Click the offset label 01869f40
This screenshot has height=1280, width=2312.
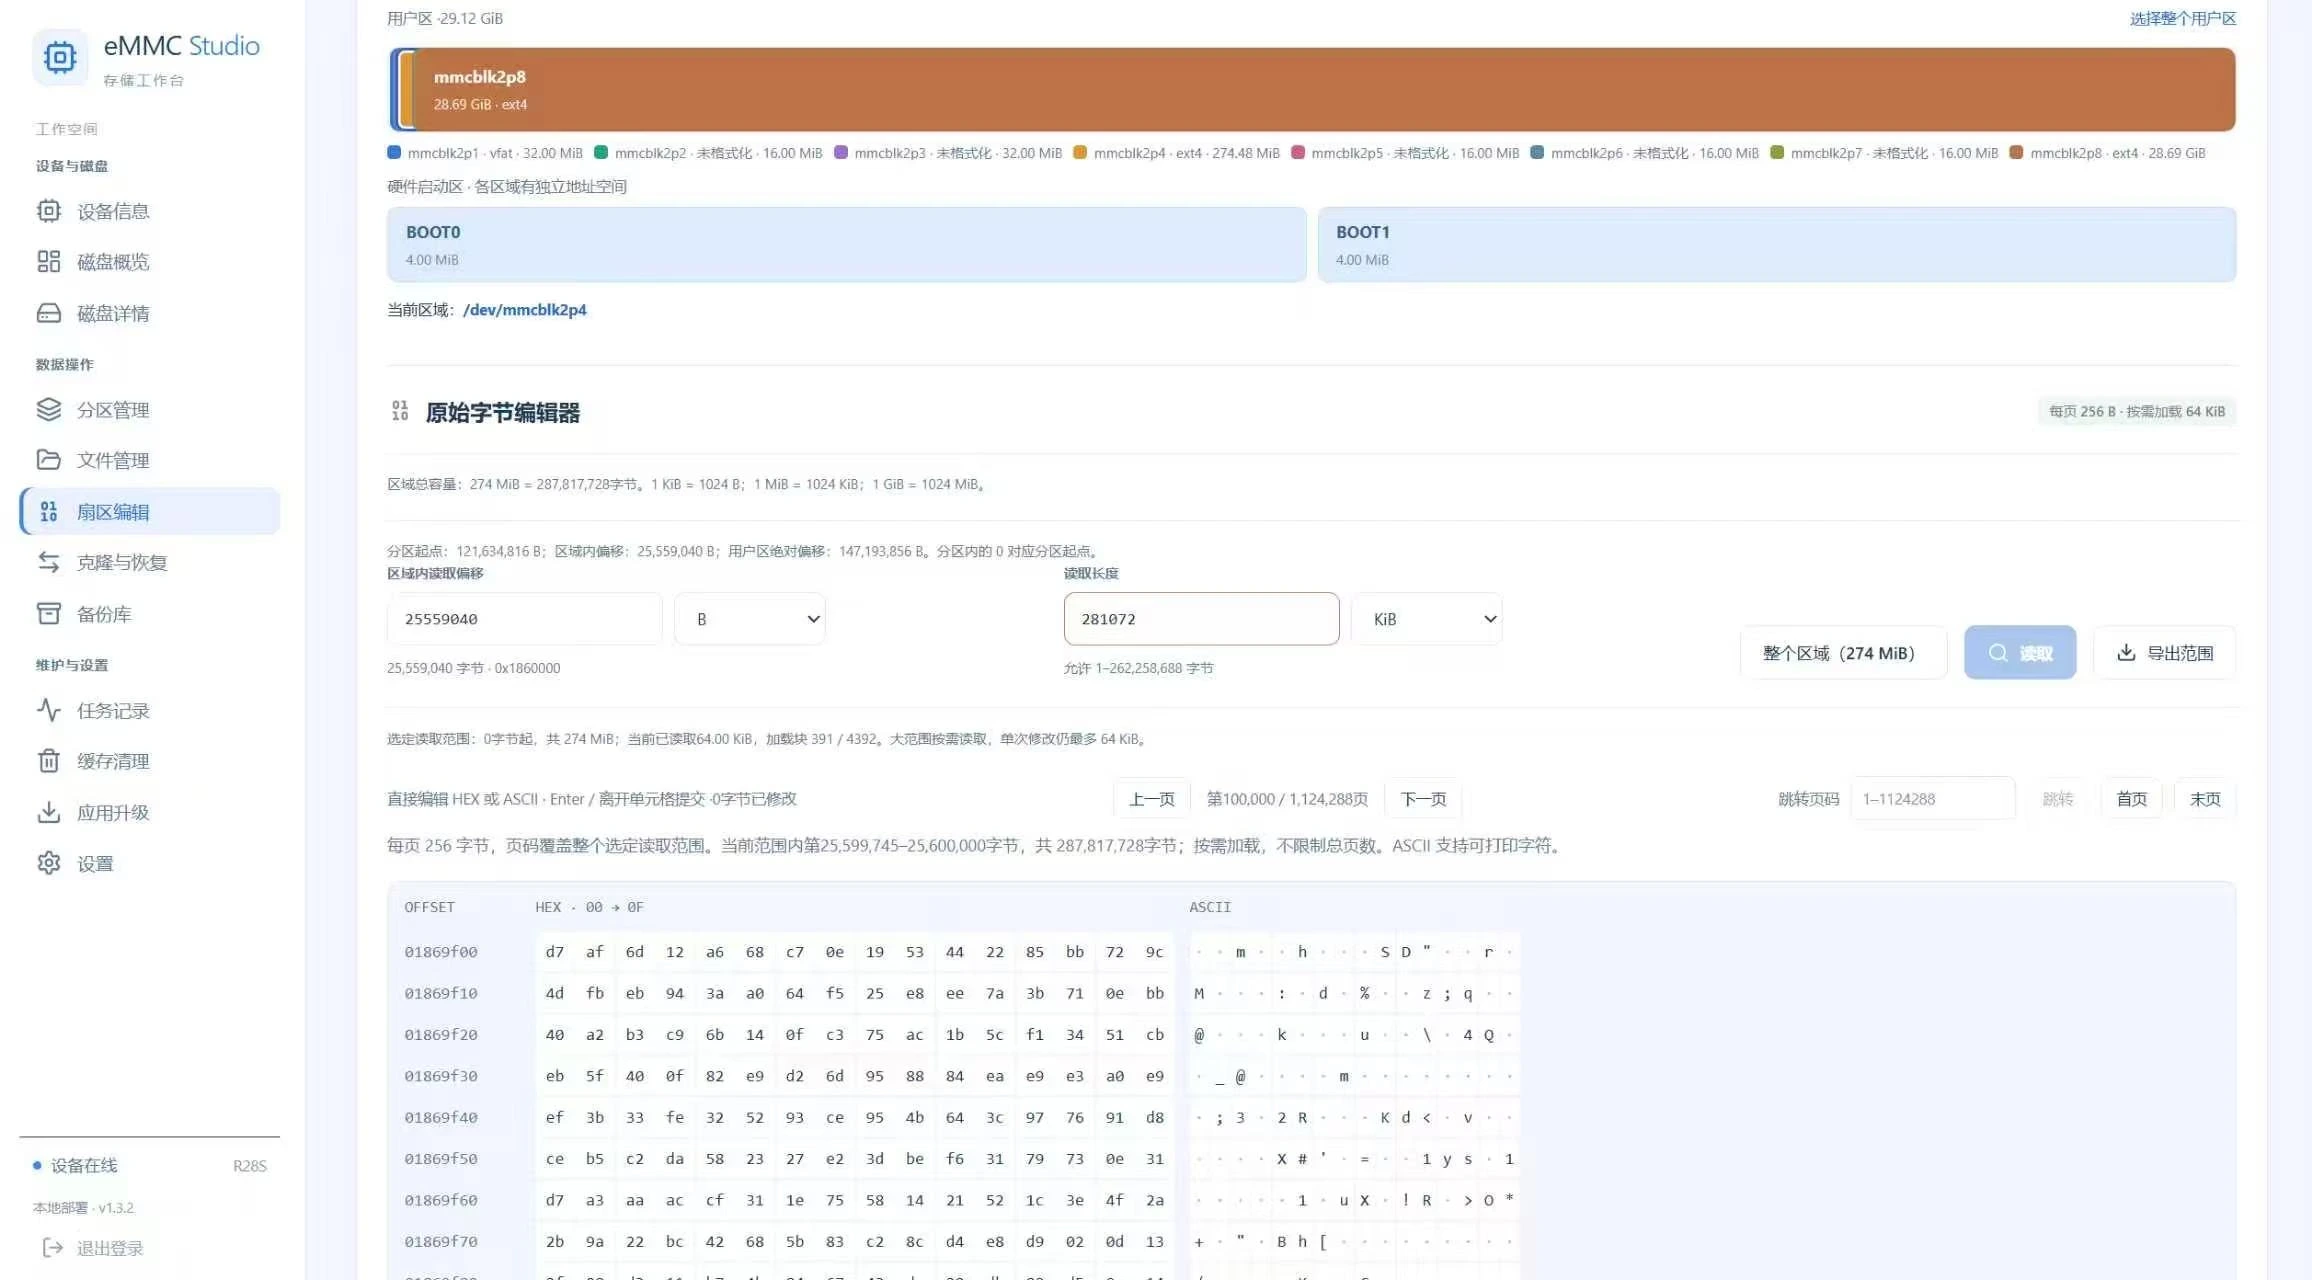(441, 1117)
